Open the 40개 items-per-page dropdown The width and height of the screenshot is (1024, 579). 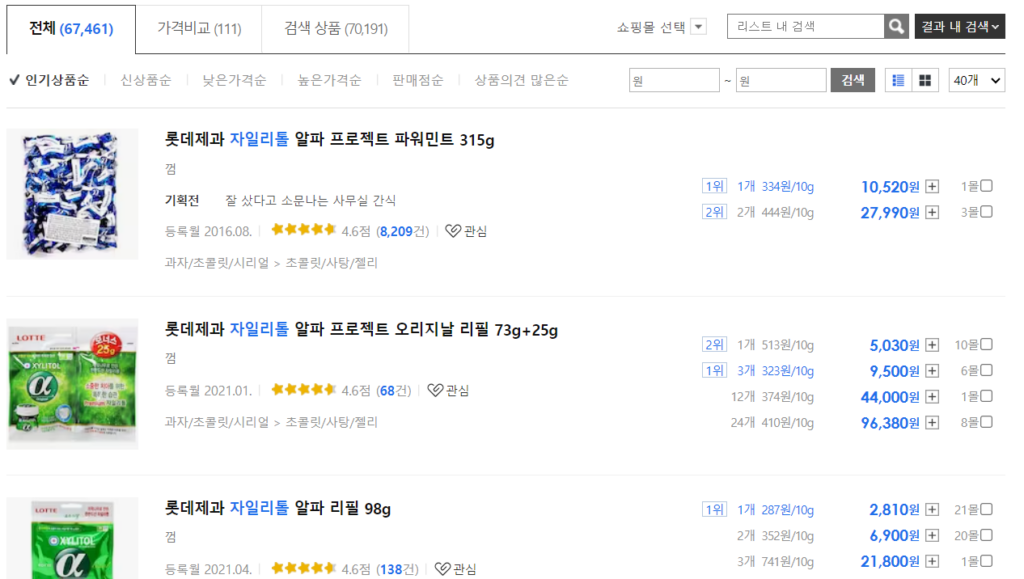[976, 79]
